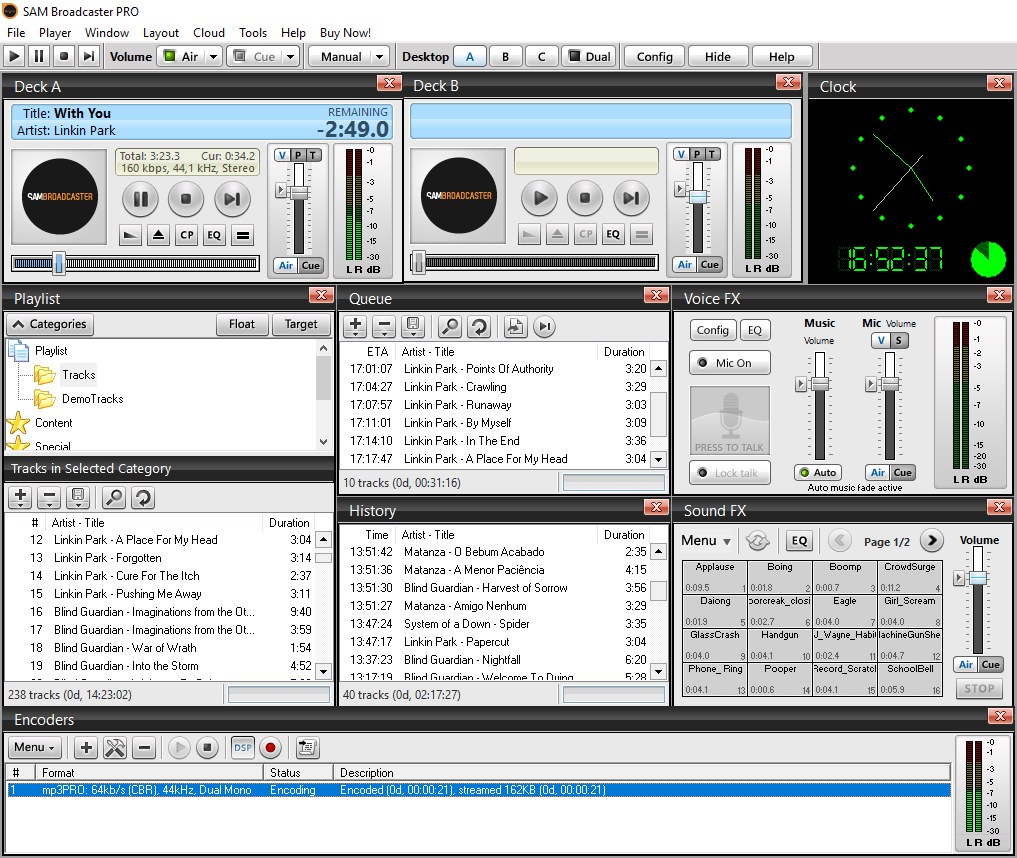Open Voice FX Config
Screen dimensions: 1017x858
click(x=713, y=330)
